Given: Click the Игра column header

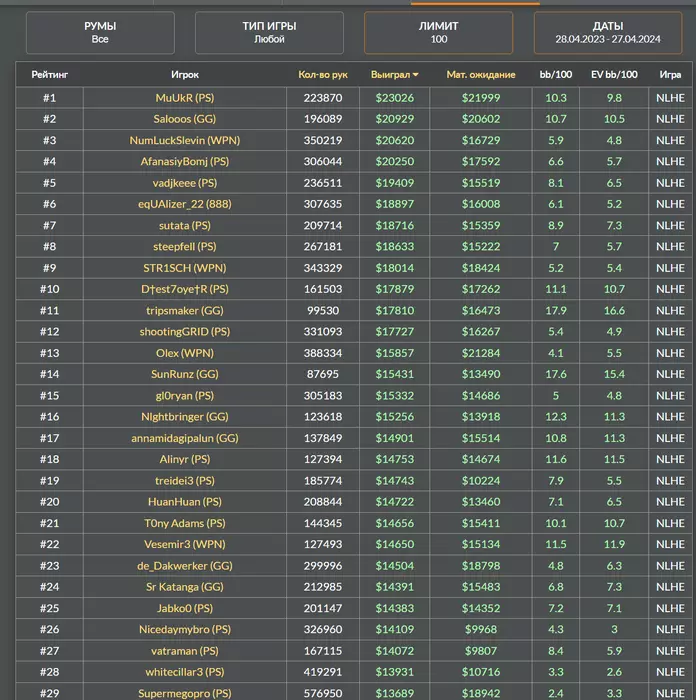Looking at the screenshot, I should pyautogui.click(x=670, y=75).
